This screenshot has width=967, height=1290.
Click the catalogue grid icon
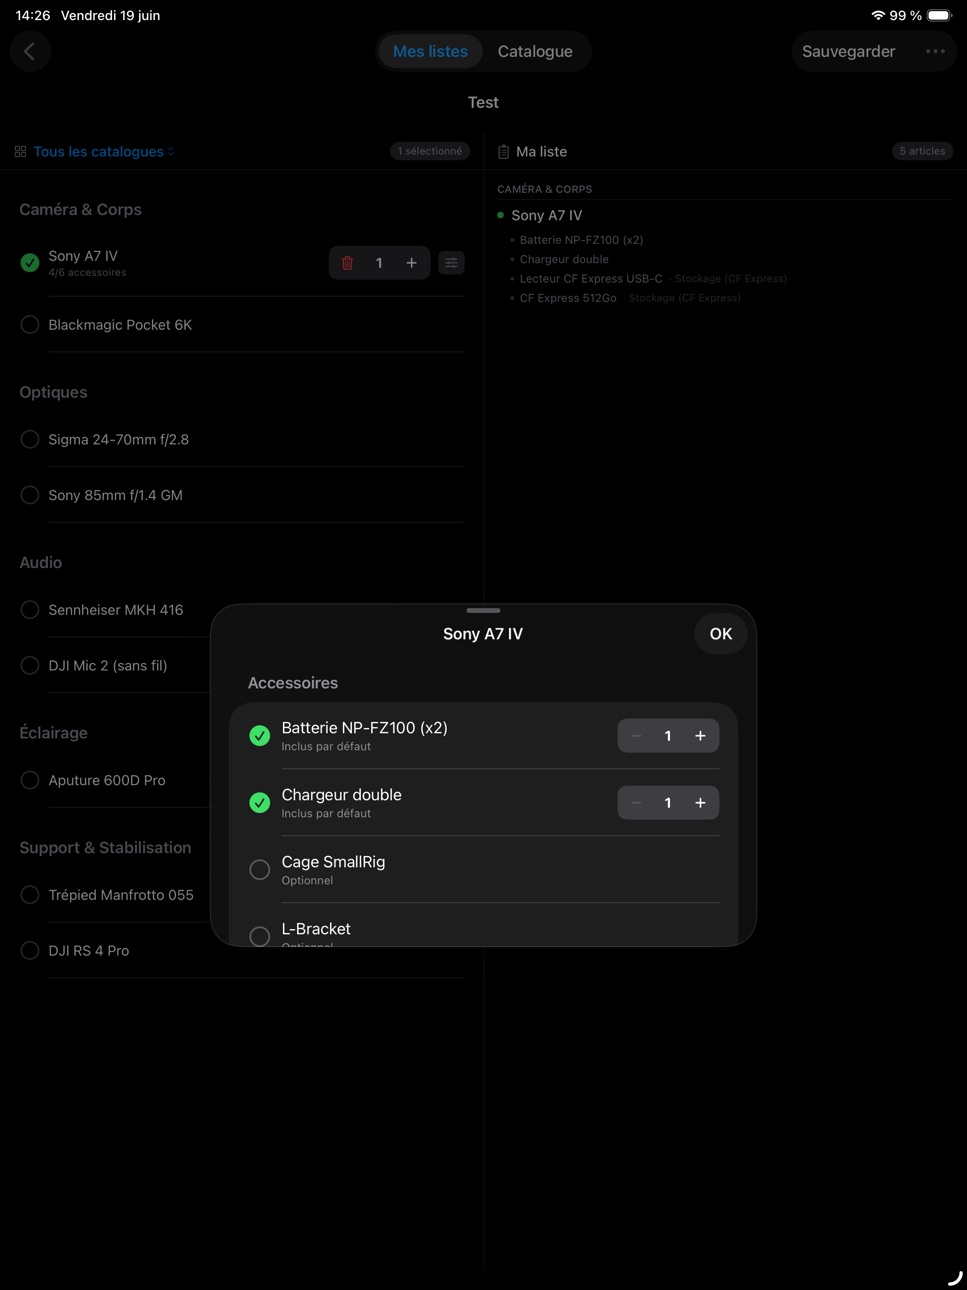(20, 152)
